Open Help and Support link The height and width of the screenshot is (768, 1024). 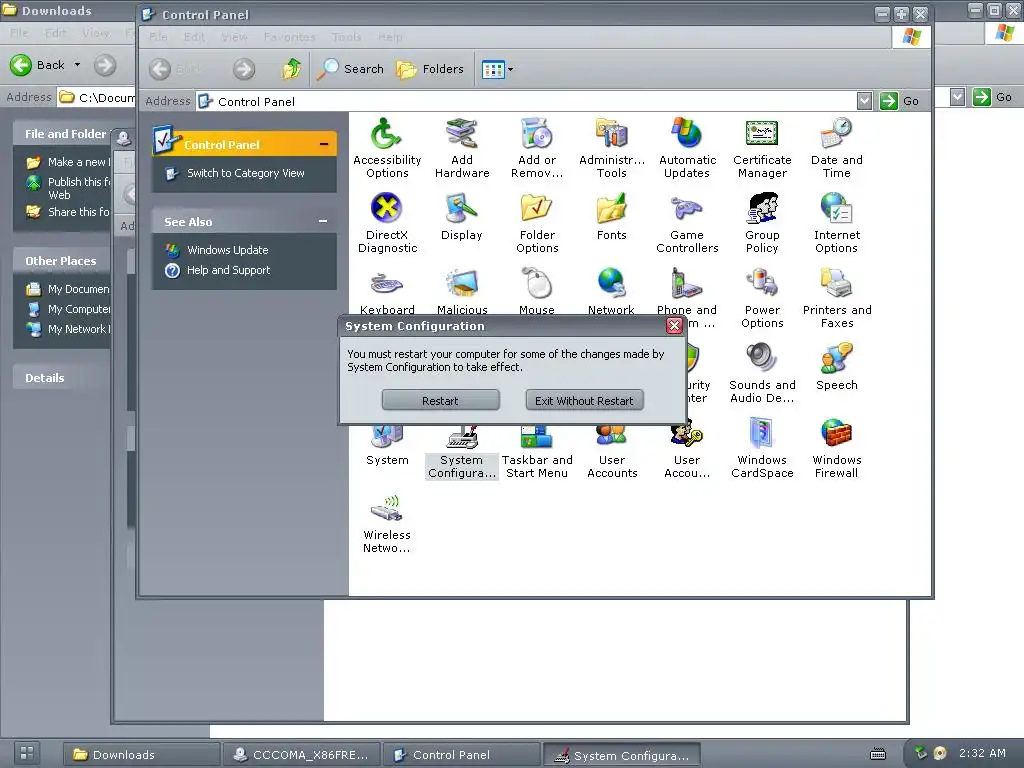click(228, 270)
